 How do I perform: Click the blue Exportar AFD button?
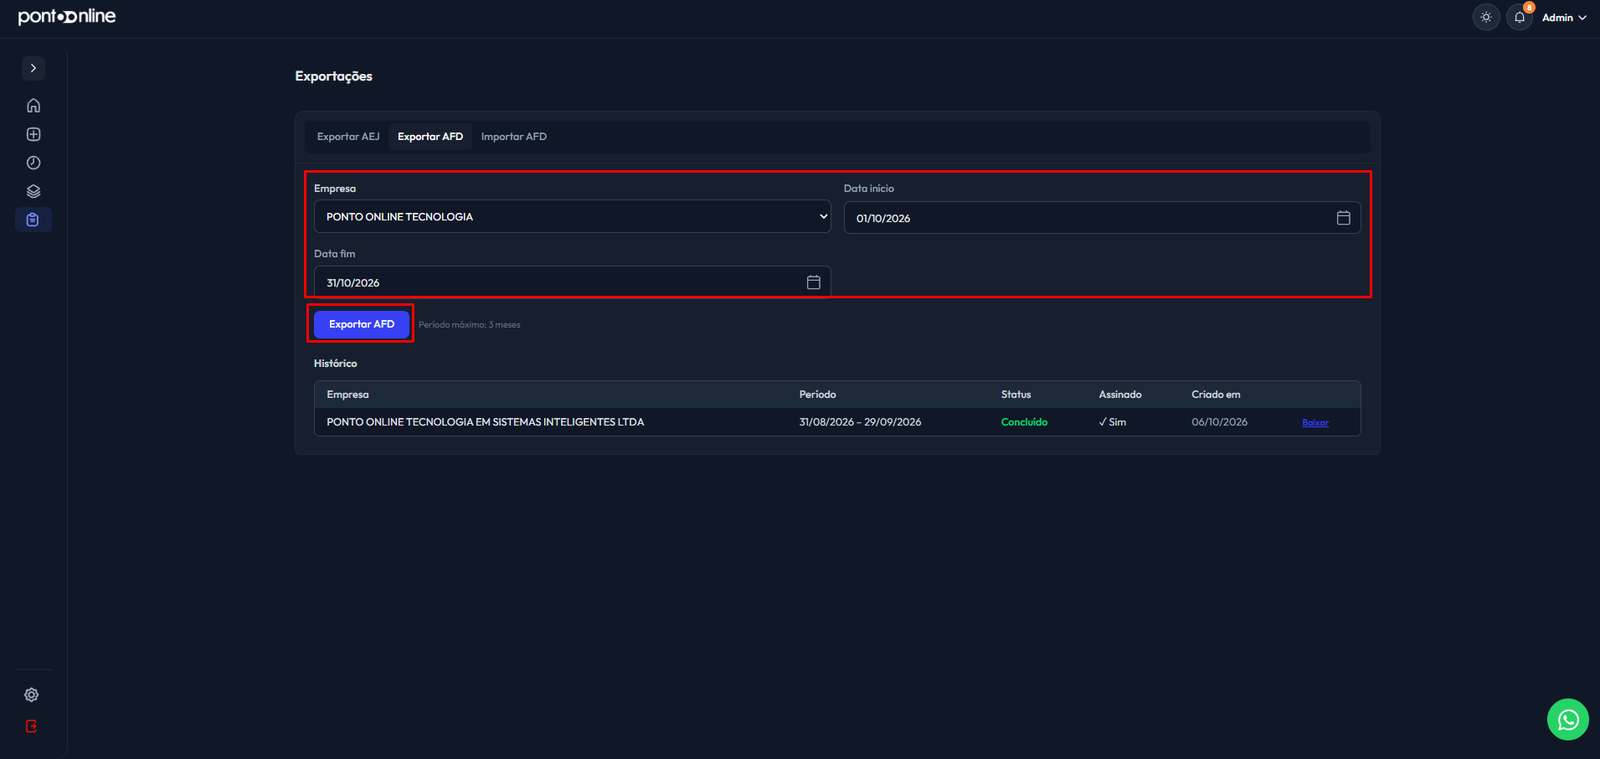(x=362, y=324)
